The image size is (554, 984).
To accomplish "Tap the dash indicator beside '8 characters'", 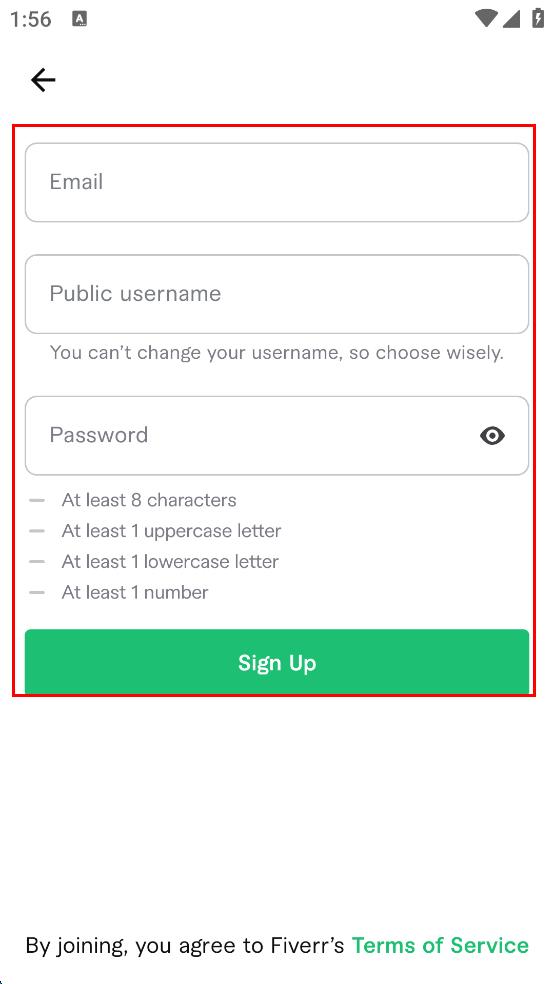I will point(37,500).
